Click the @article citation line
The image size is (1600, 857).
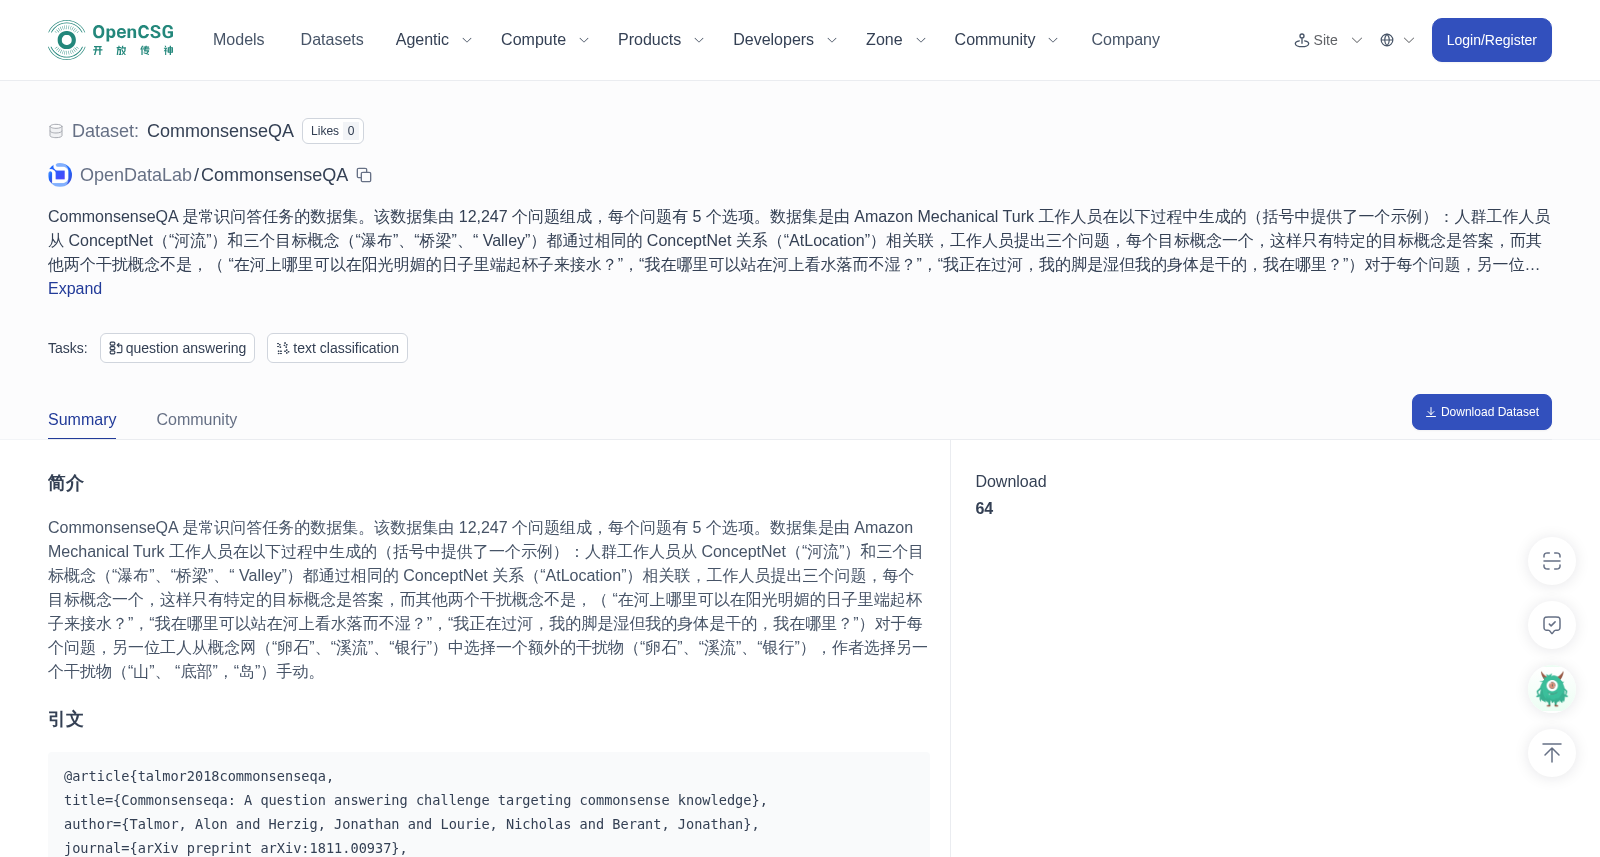[199, 776]
